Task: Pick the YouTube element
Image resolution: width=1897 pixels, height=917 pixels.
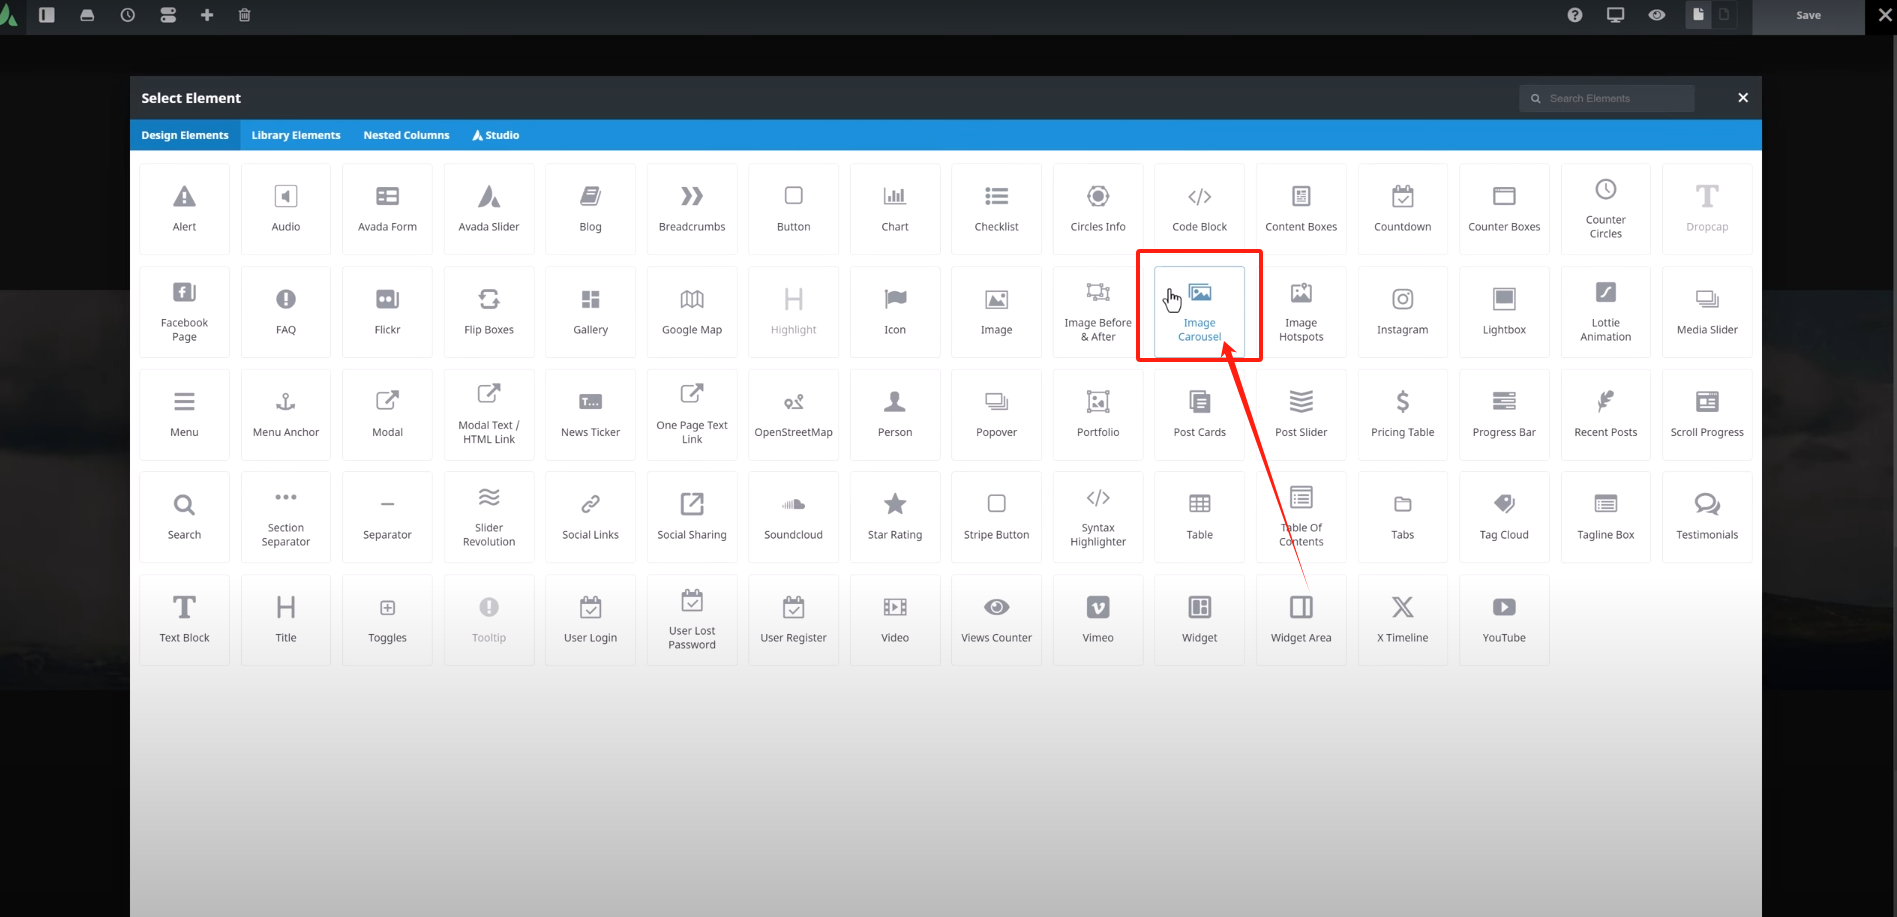Action: coord(1504,619)
